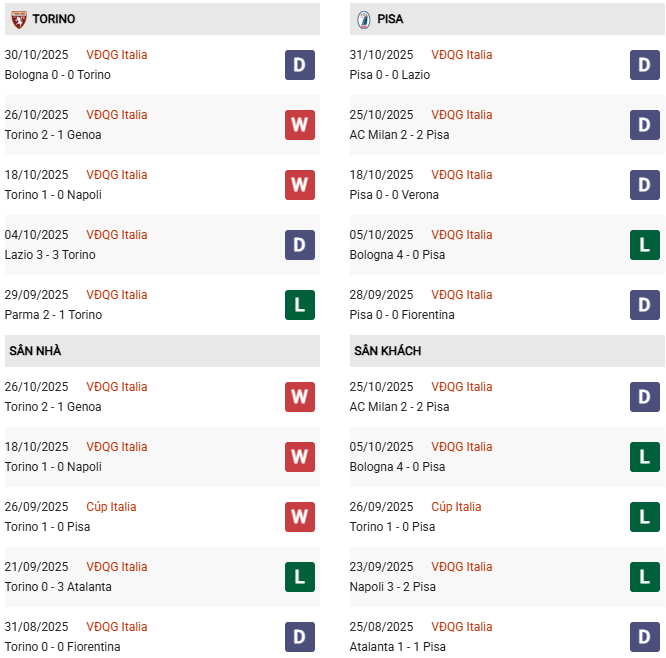
Task: Open Cúp Italia link in the Sân Nhà list
Action: click(x=111, y=507)
